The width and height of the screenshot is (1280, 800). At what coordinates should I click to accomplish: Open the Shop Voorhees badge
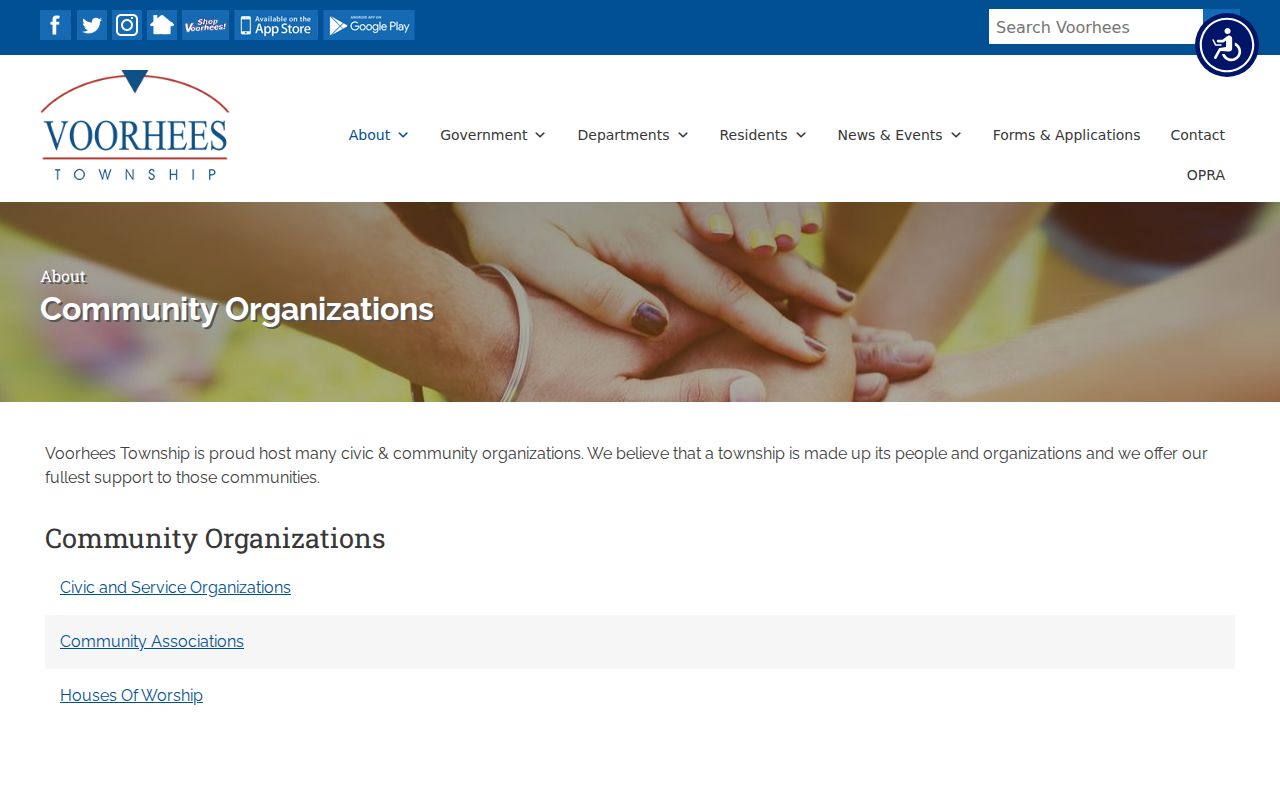(205, 25)
